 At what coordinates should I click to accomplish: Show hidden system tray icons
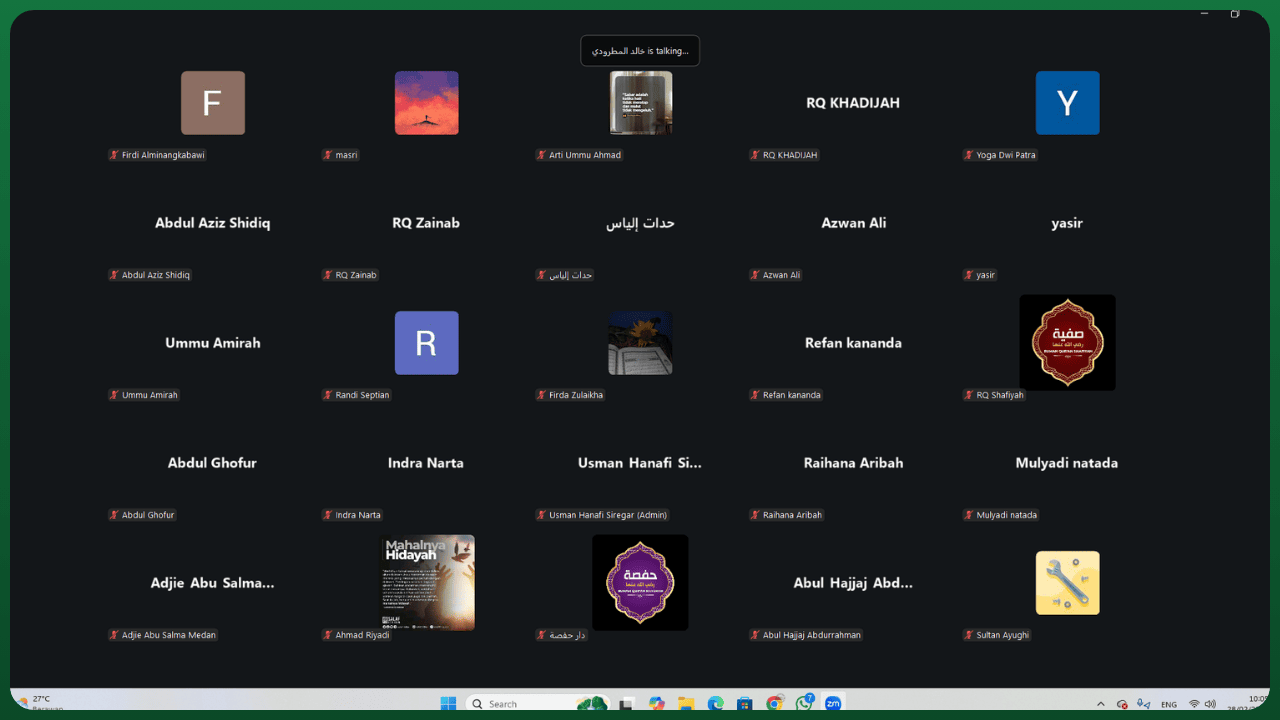(1101, 704)
